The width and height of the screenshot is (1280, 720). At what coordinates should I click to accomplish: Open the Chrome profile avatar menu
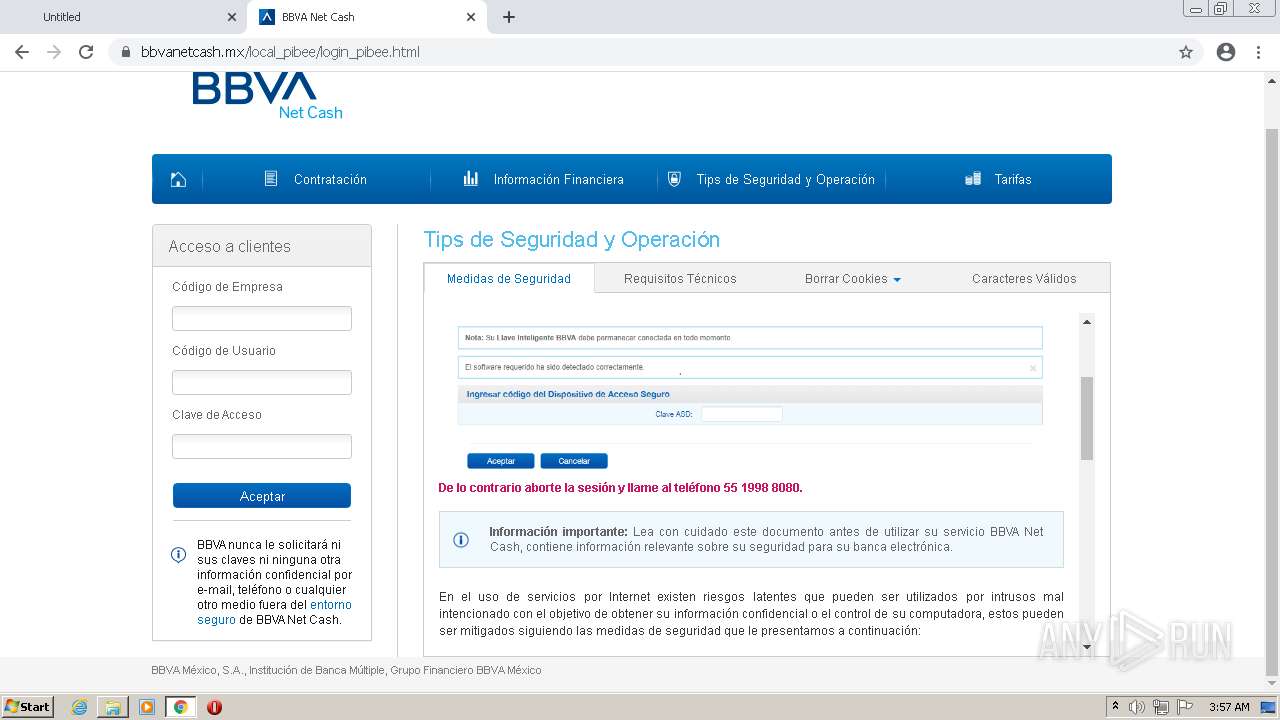pos(1226,52)
